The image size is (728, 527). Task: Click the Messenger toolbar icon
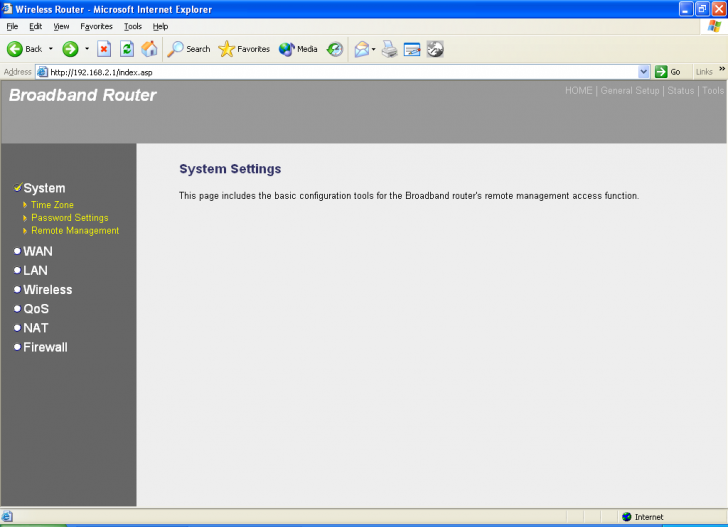(435, 49)
